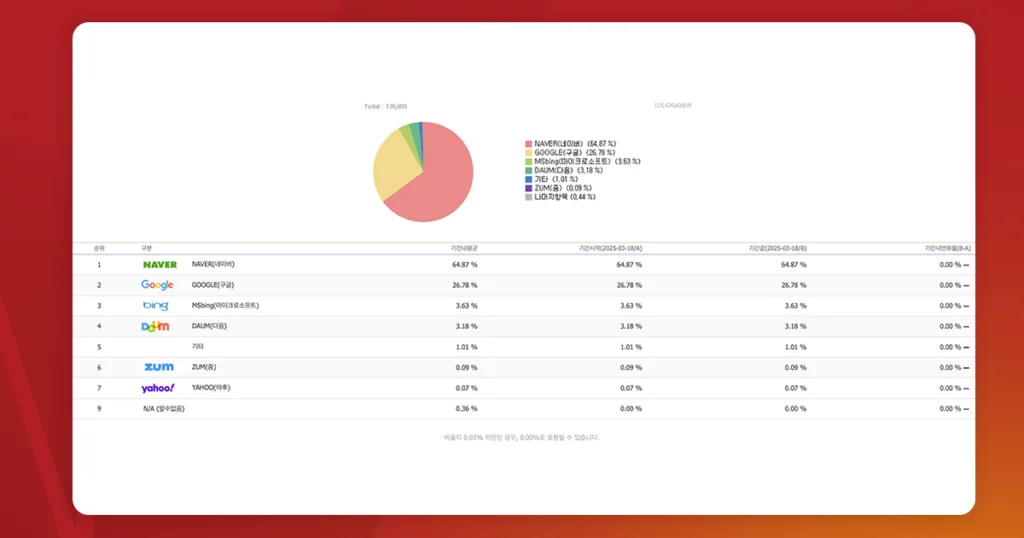Click the footnote about ratios under 0.01%

point(519,437)
